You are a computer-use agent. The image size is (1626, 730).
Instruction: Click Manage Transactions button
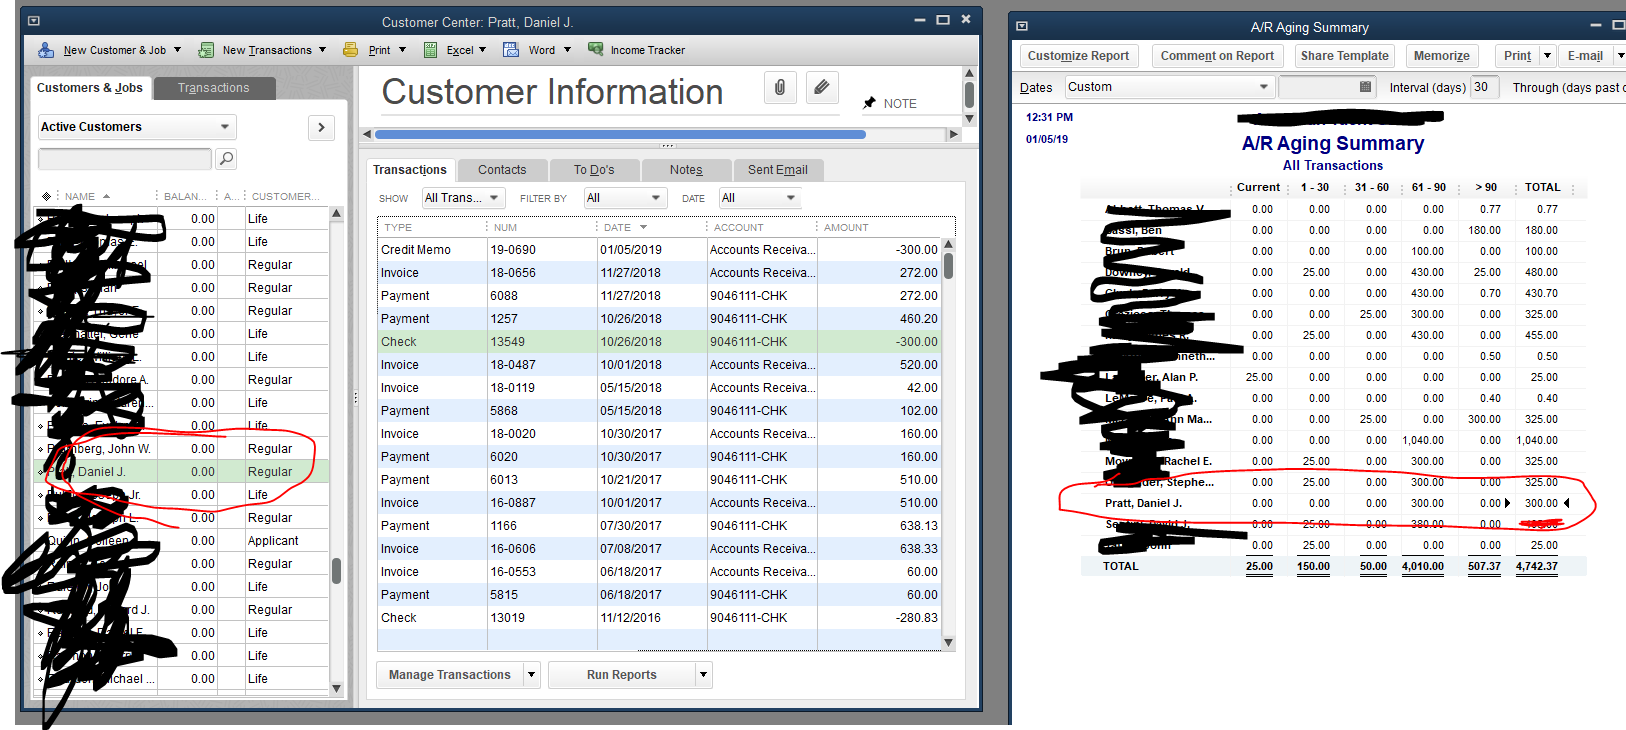450,675
